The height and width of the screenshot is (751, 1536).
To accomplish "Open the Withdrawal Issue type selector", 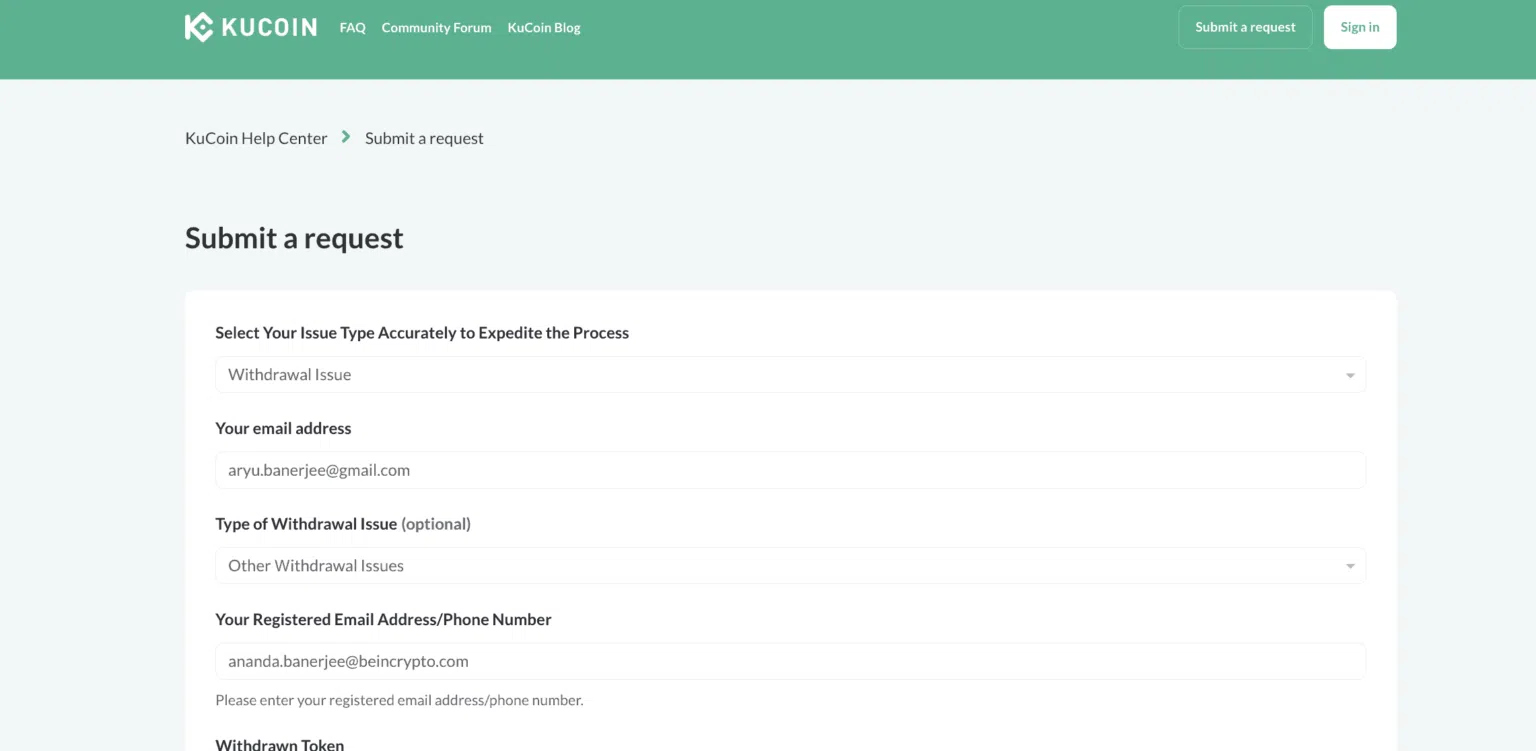I will coord(790,375).
